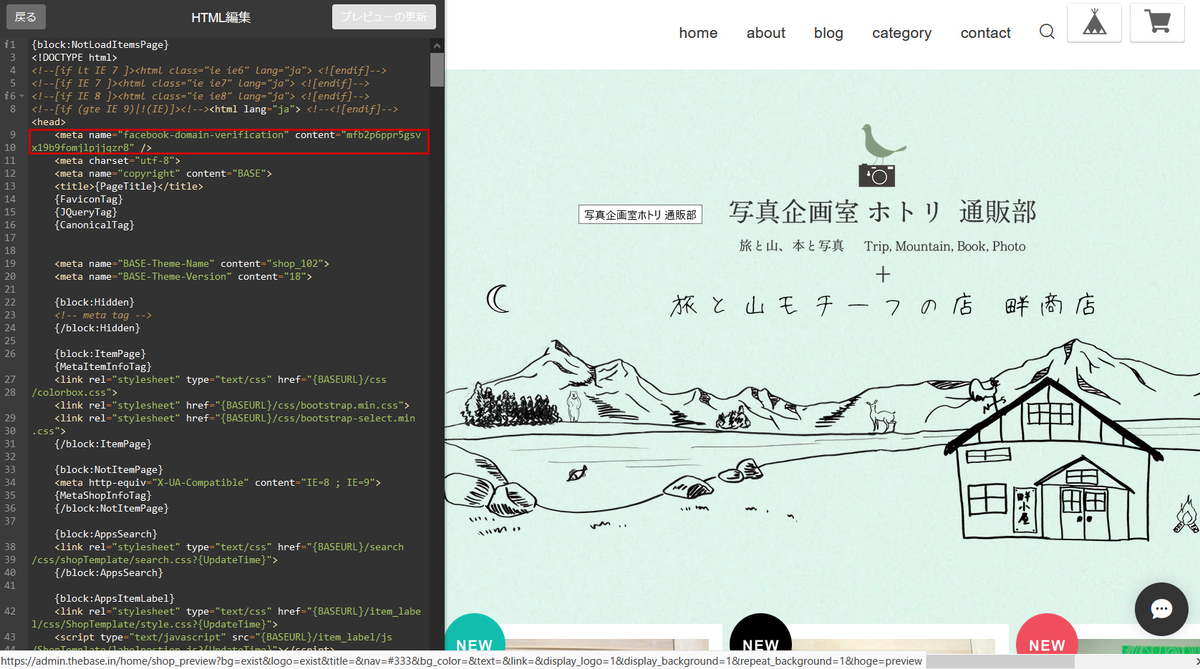This screenshot has width=1200, height=669.
Task: Click the {MetaItemInfoTag} line
Action: pyautogui.click(x=104, y=366)
